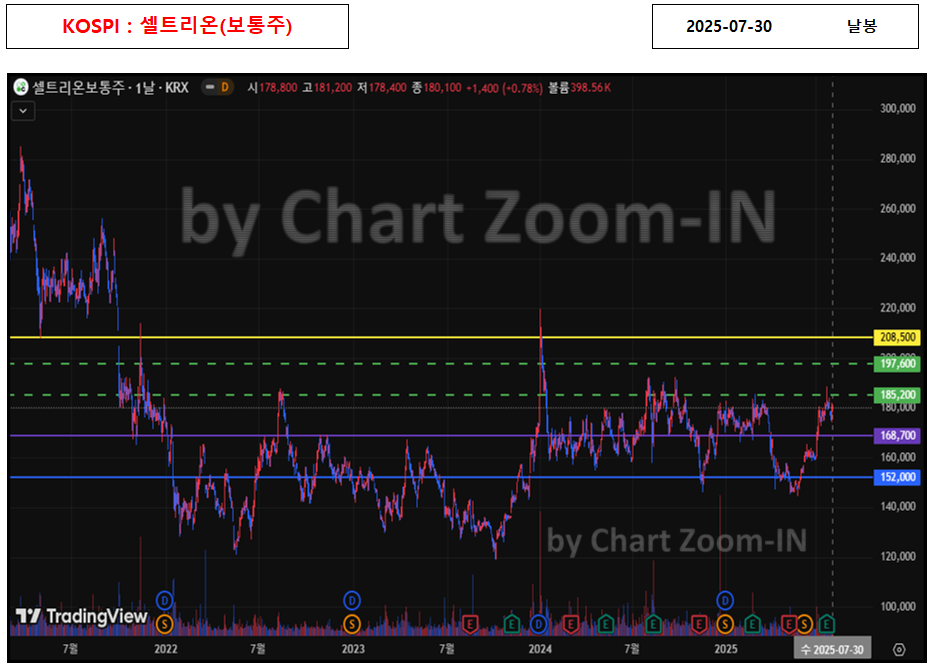Image resolution: width=932 pixels, height=666 pixels.
Task: Click the blue D dividend marker at 2024
Action: (539, 624)
